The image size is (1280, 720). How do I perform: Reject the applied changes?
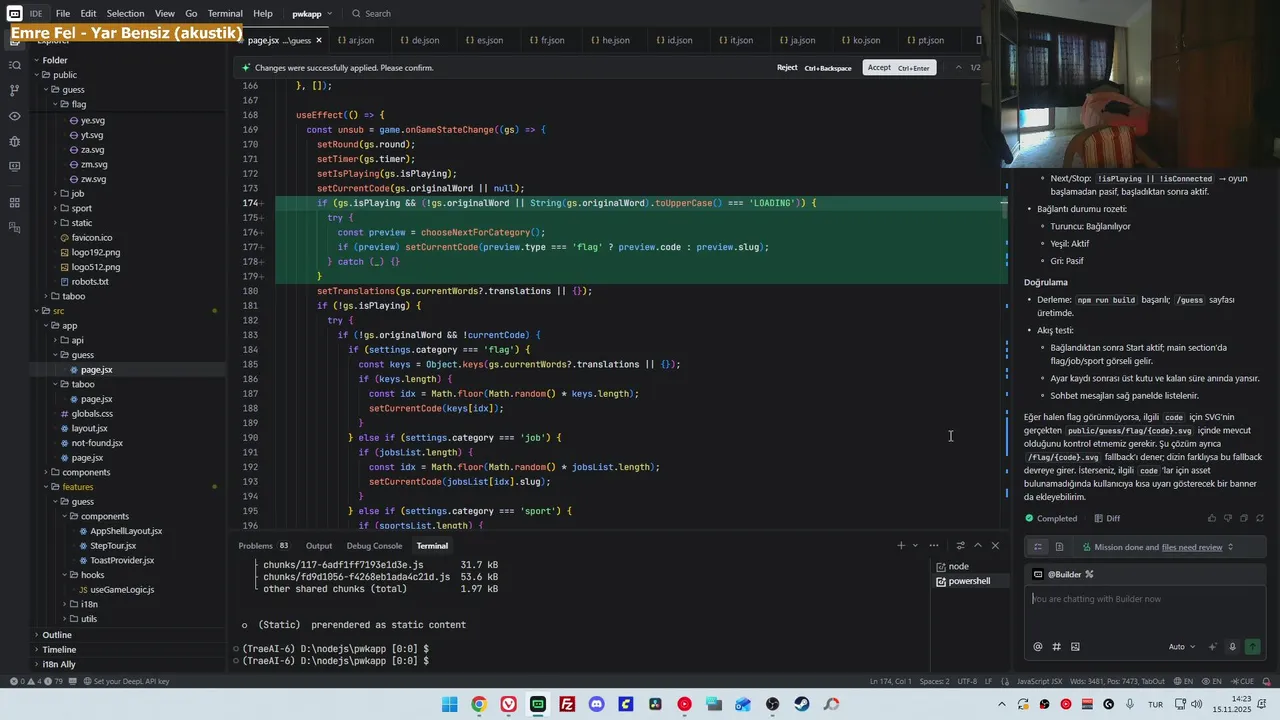pyautogui.click(x=814, y=68)
